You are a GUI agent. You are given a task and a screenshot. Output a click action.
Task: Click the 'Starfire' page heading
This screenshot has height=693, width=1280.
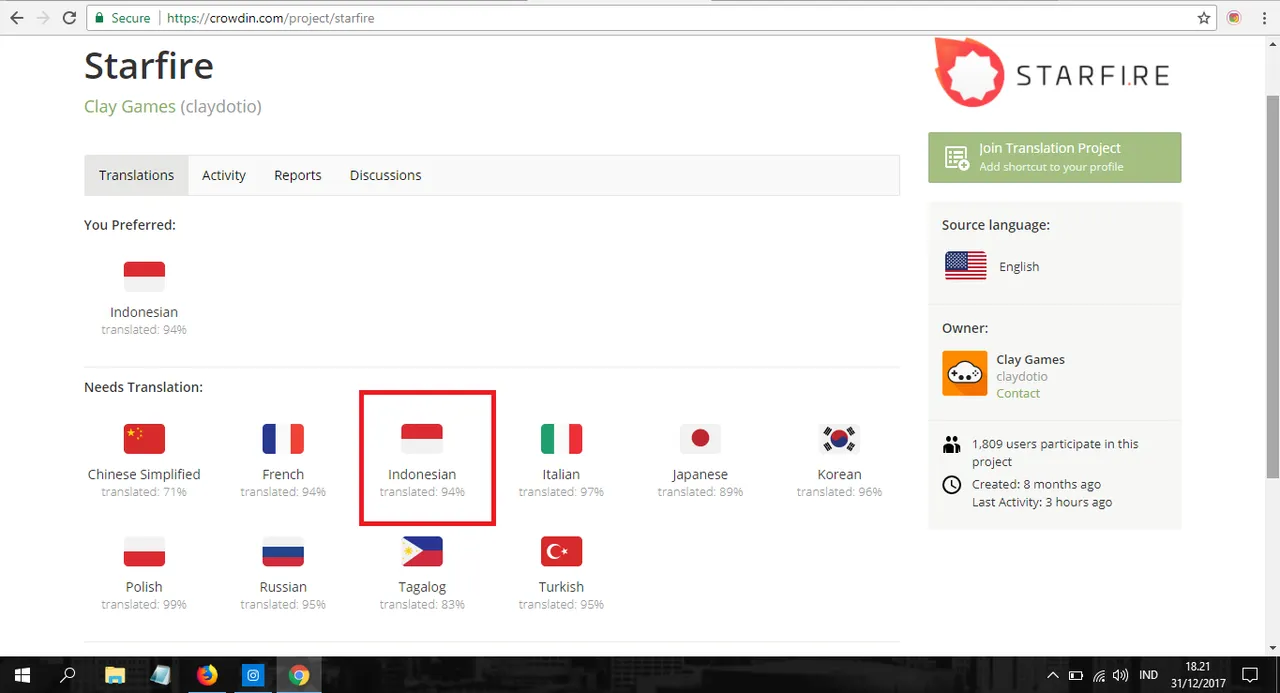[149, 66]
